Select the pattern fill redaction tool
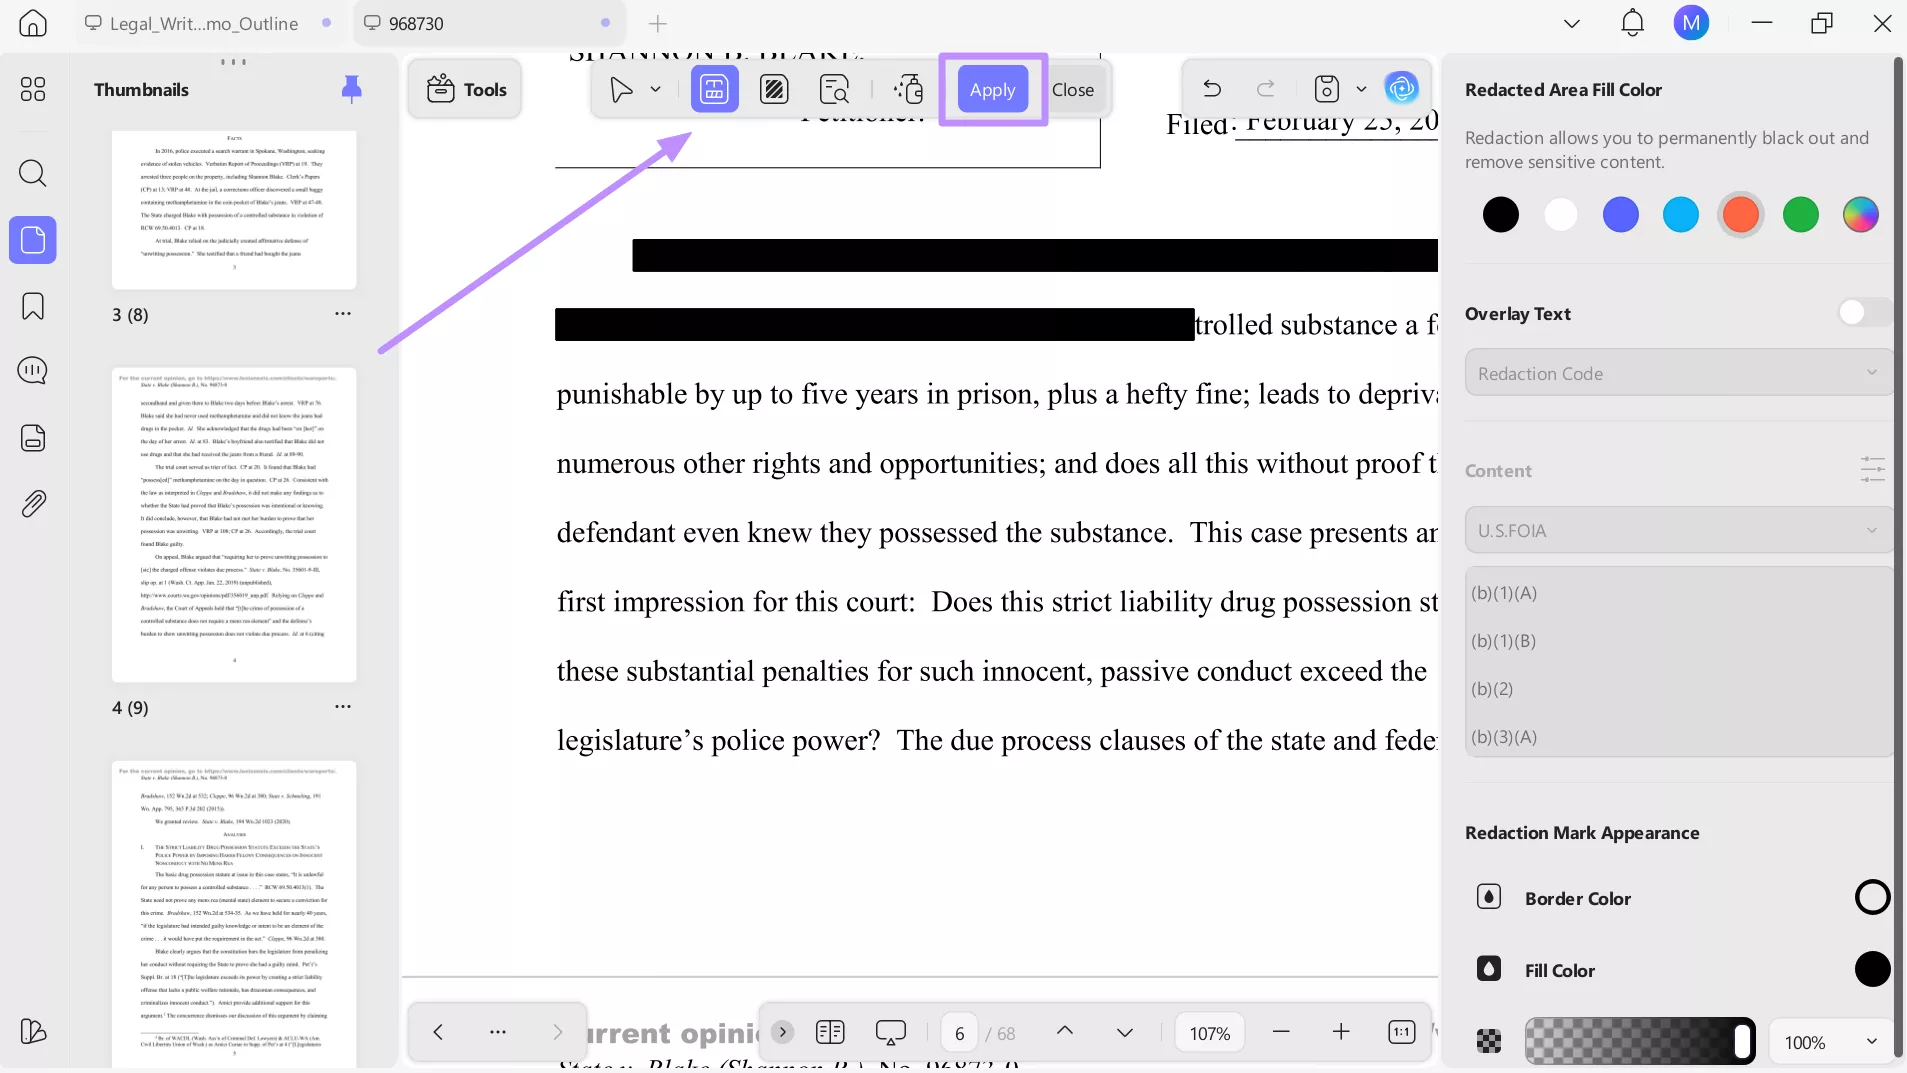The width and height of the screenshot is (1907, 1073). [775, 89]
